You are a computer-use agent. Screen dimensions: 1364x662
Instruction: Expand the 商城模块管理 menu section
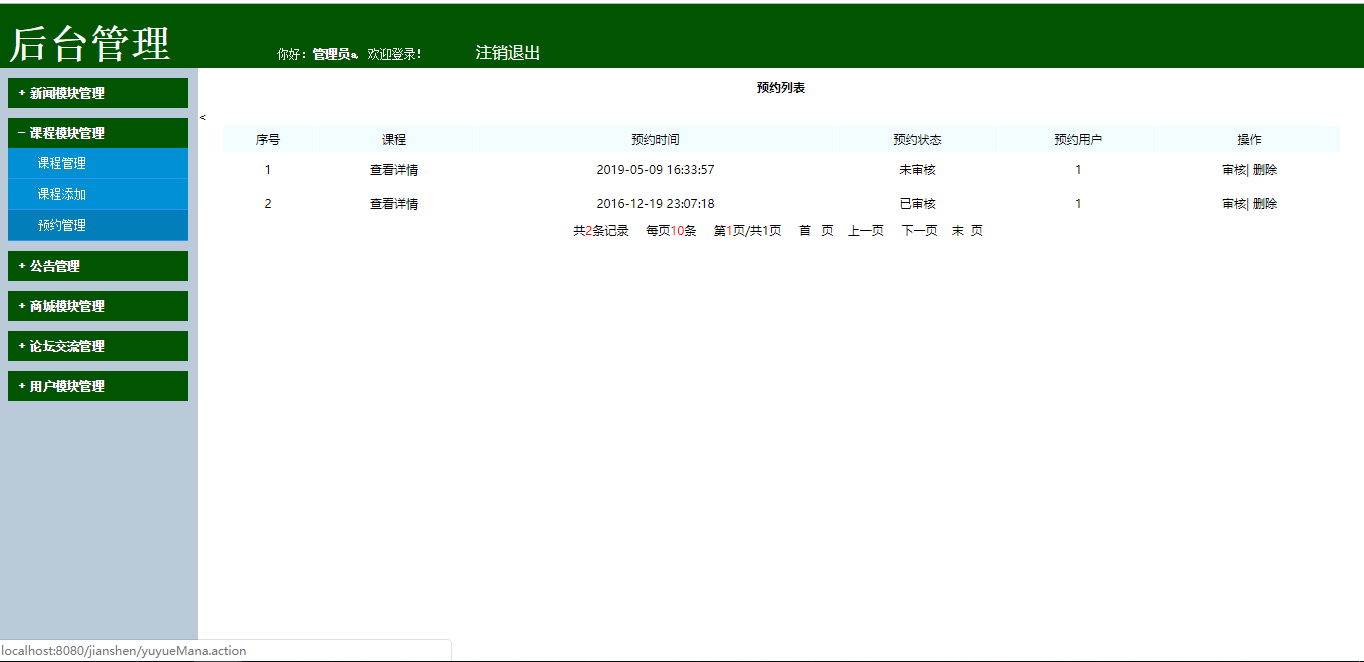[x=98, y=306]
